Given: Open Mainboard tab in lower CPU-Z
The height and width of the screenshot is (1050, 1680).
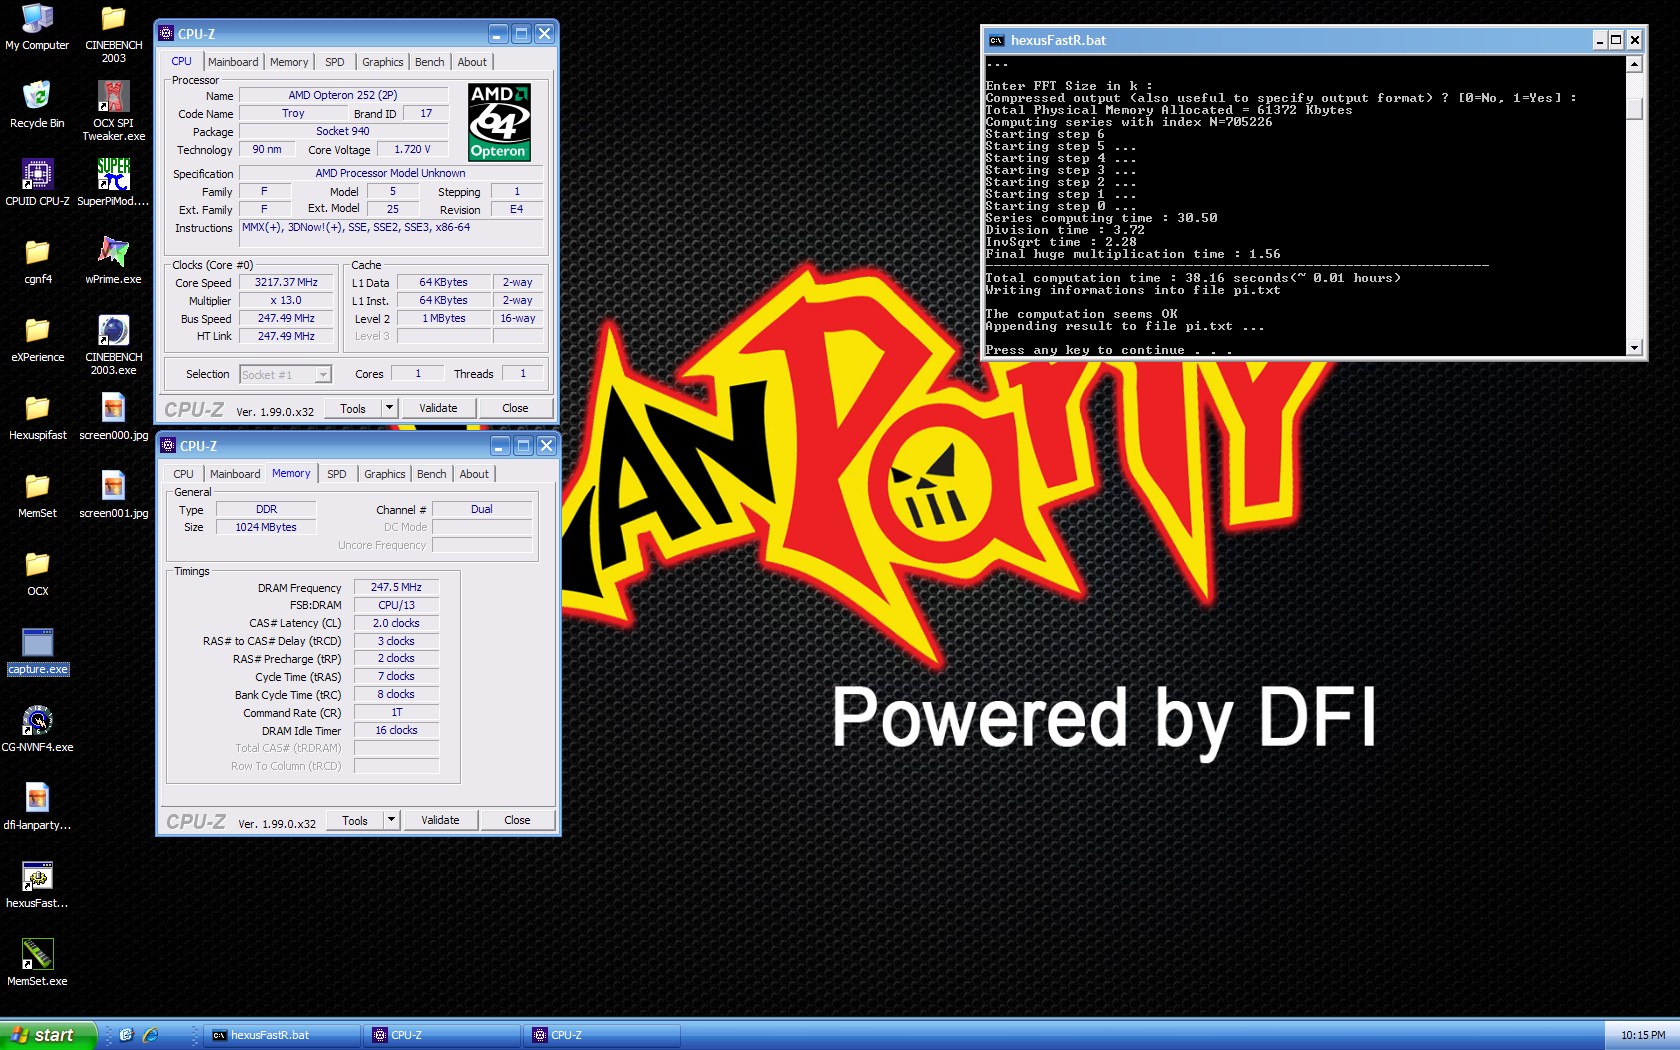Looking at the screenshot, I should tap(235, 474).
